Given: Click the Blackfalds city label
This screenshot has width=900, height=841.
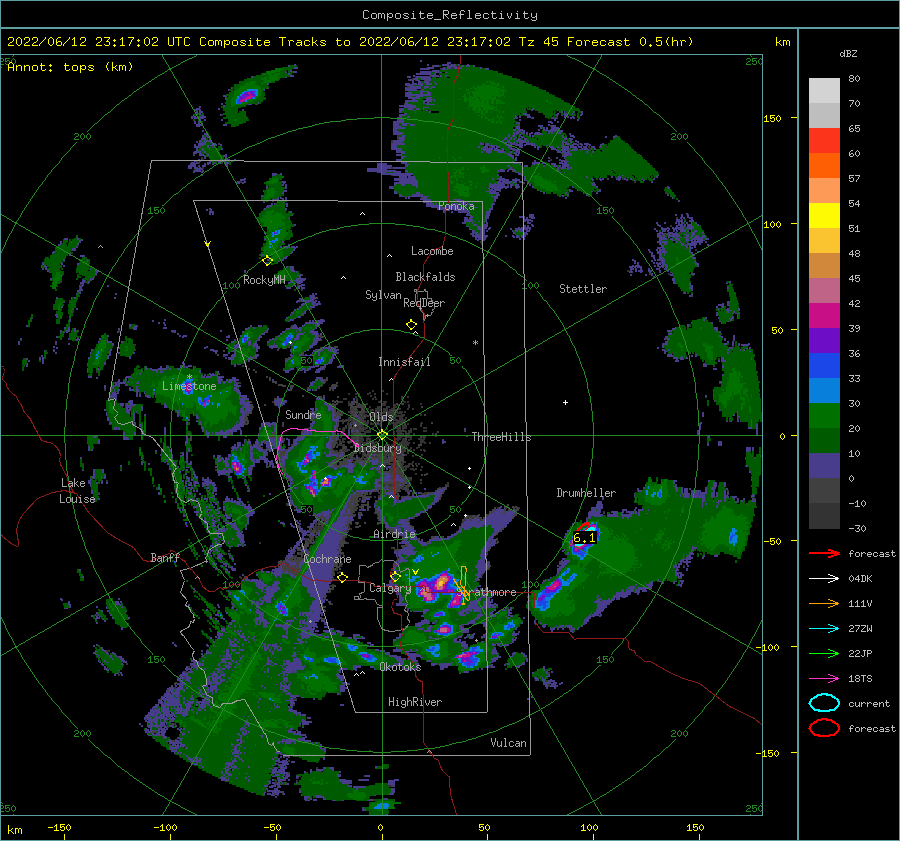Looking at the screenshot, I should pos(425,277).
